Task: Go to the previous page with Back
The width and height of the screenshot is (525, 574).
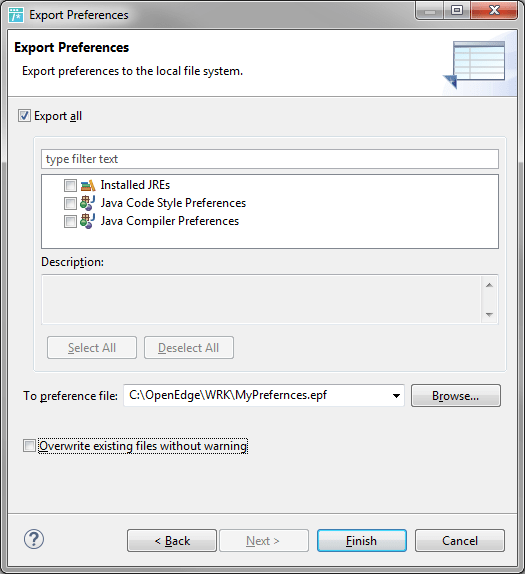Action: click(172, 541)
